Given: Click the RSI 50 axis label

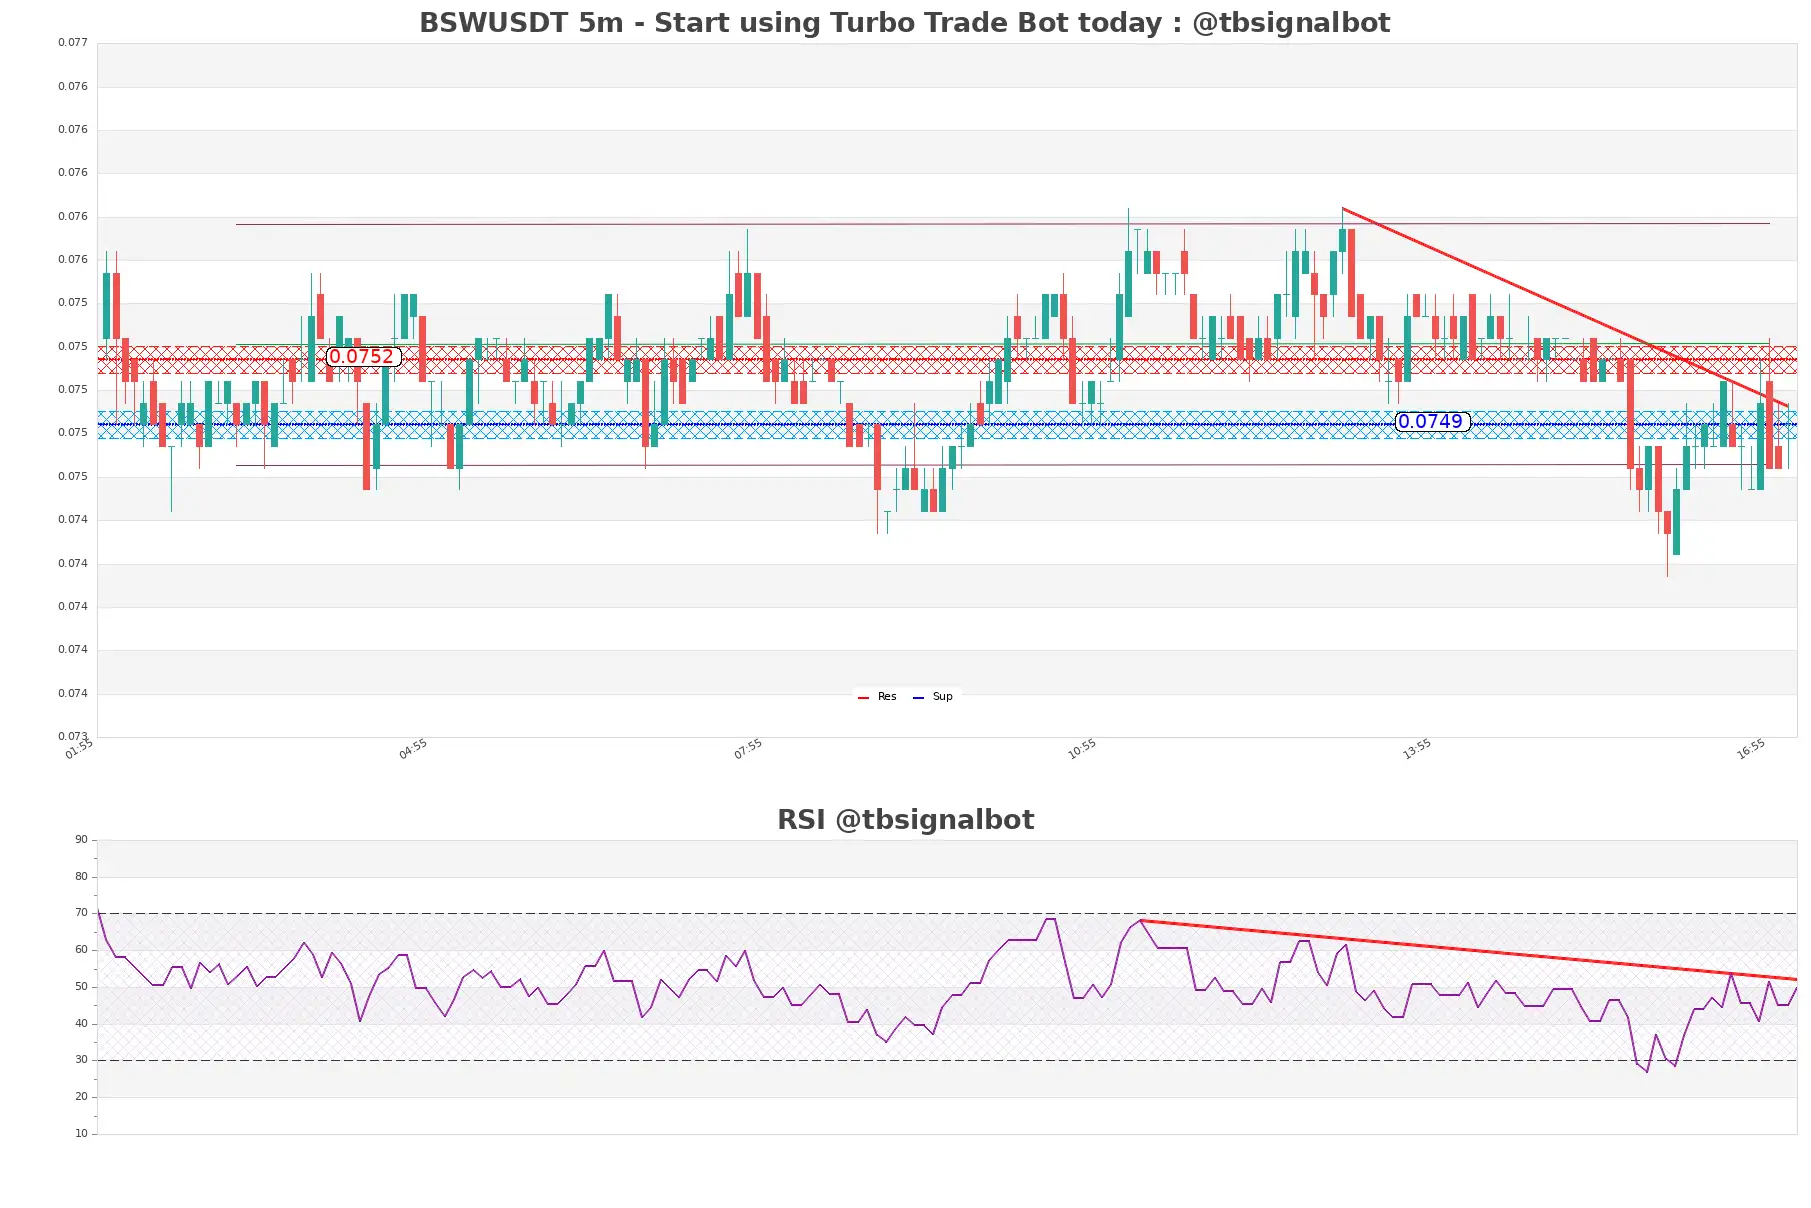Looking at the screenshot, I should (x=82, y=987).
